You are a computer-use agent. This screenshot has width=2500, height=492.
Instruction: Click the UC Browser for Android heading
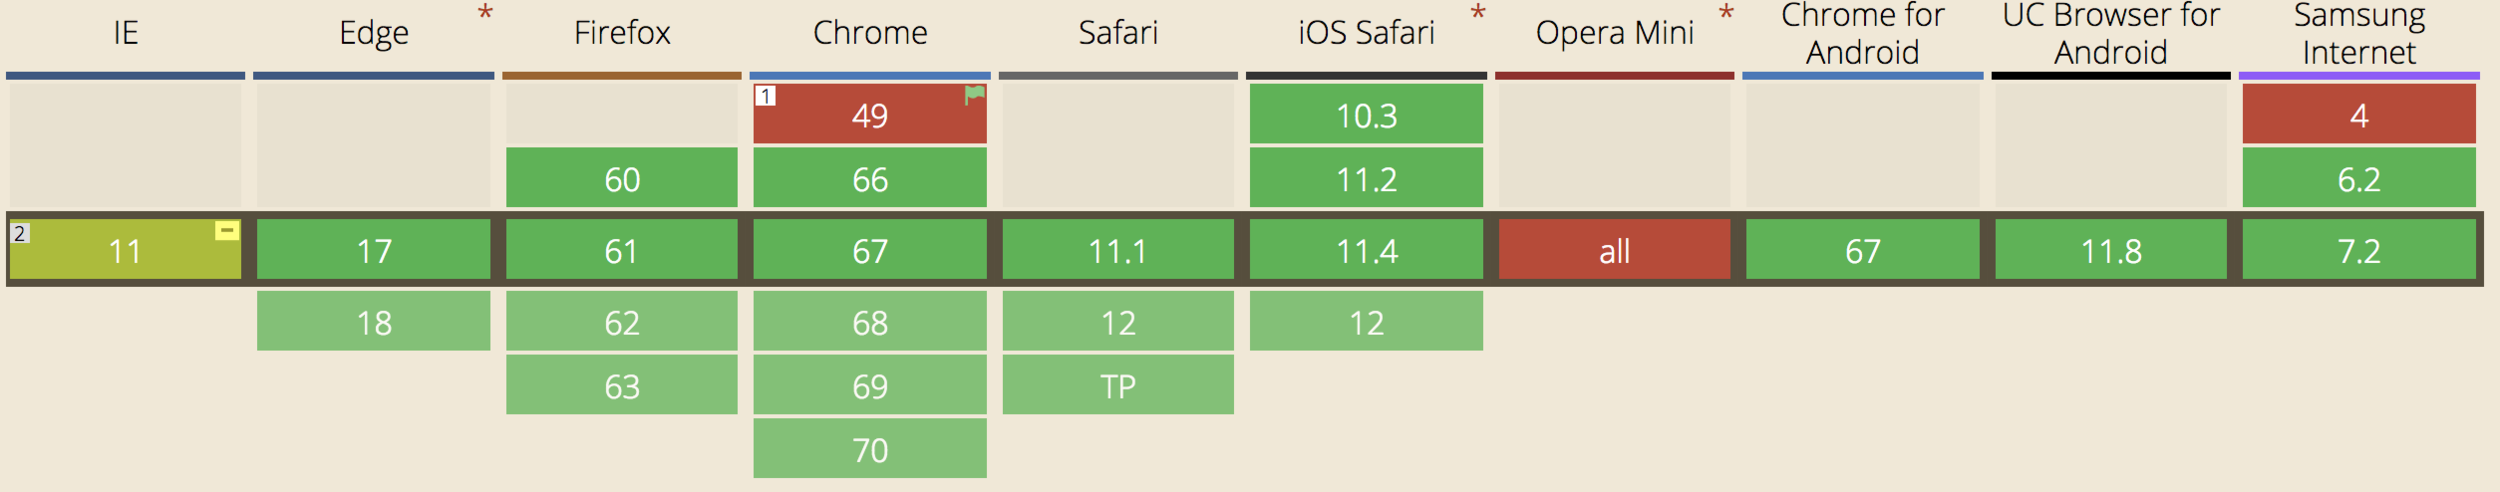point(2110,34)
